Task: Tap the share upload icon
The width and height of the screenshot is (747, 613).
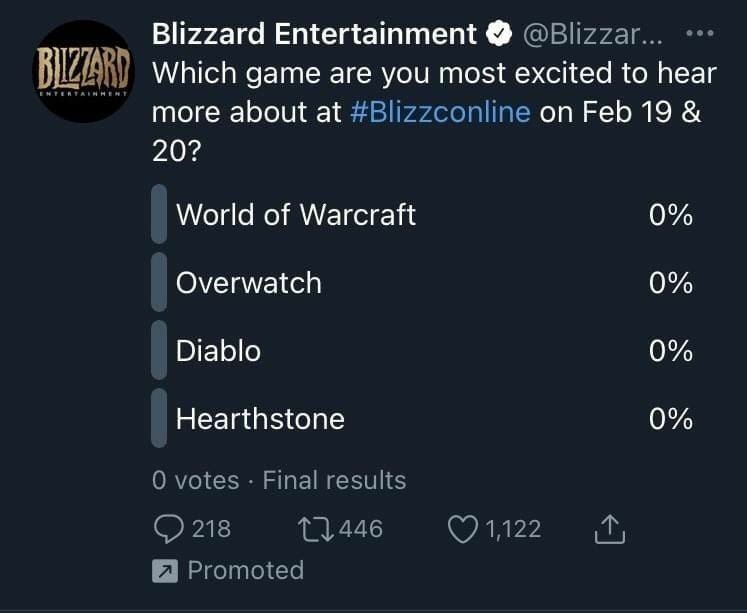Action: point(609,530)
